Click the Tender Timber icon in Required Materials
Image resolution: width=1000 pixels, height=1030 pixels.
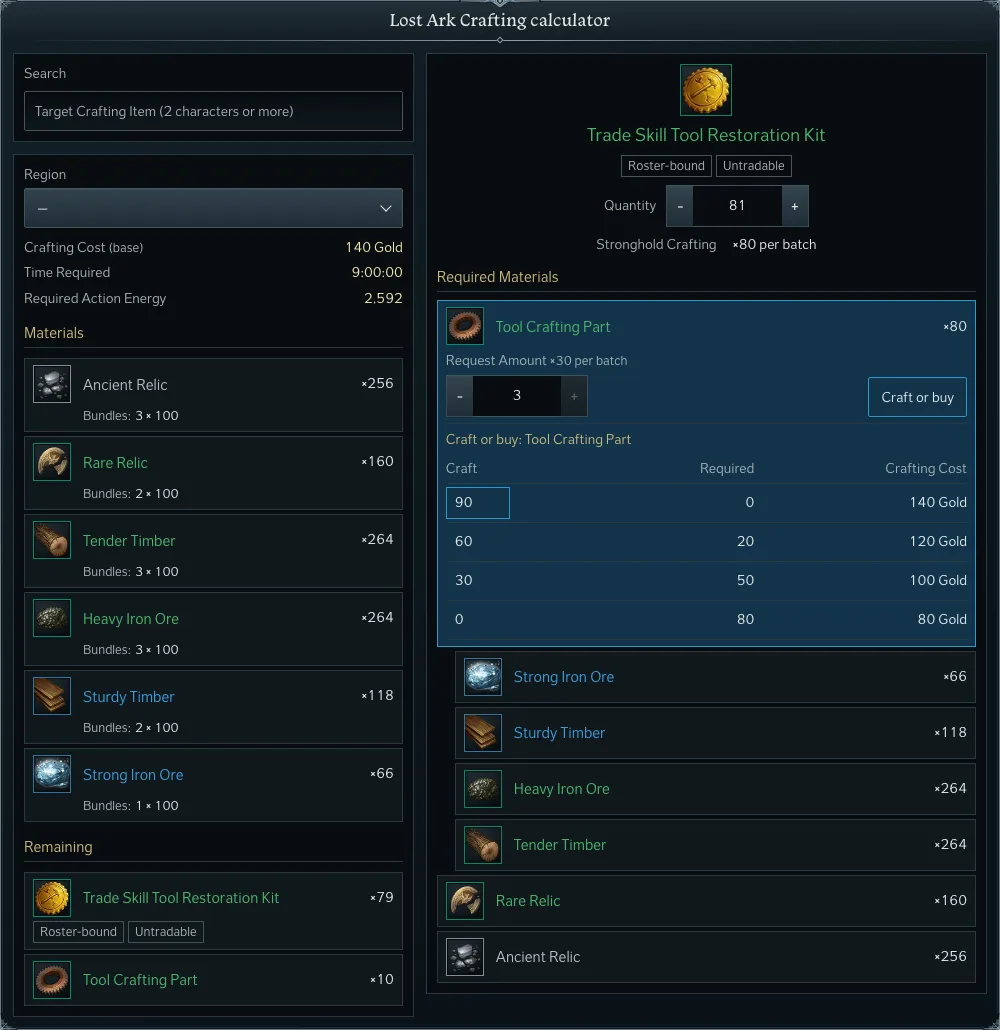pos(483,845)
